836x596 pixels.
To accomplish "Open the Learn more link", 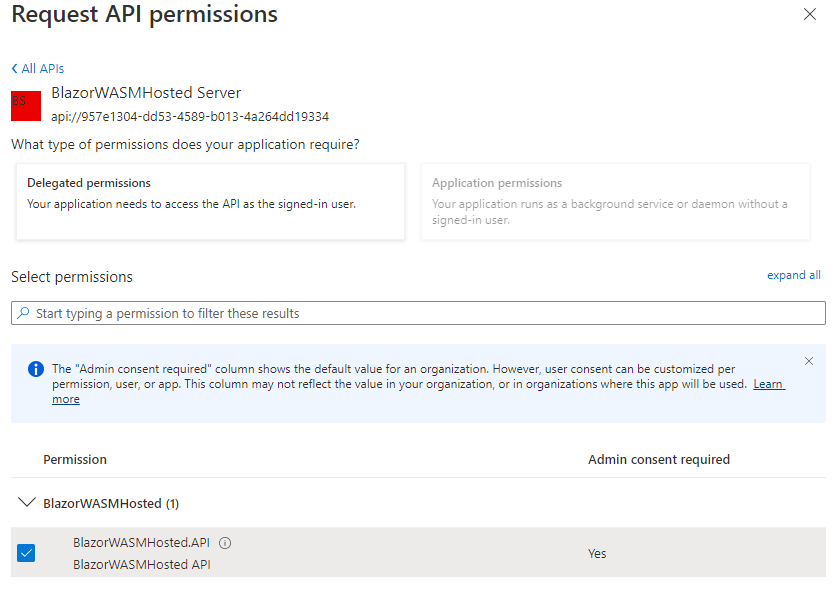I will pyautogui.click(x=768, y=384).
